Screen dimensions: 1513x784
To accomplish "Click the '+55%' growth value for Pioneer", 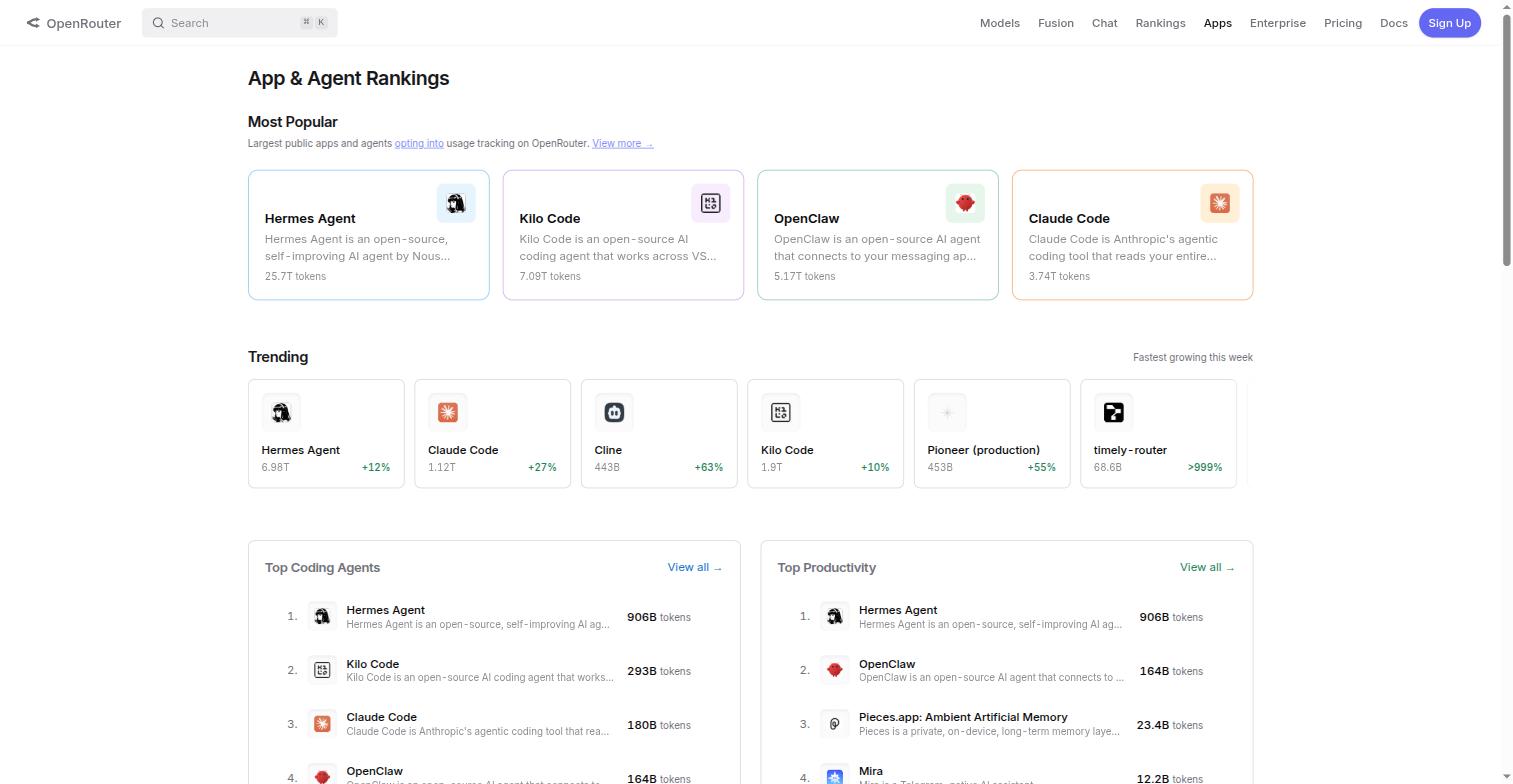I will [1041, 467].
